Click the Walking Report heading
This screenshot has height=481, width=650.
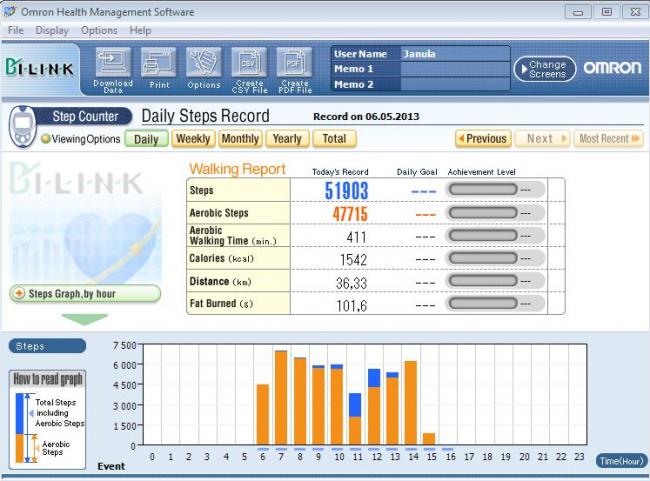[238, 169]
